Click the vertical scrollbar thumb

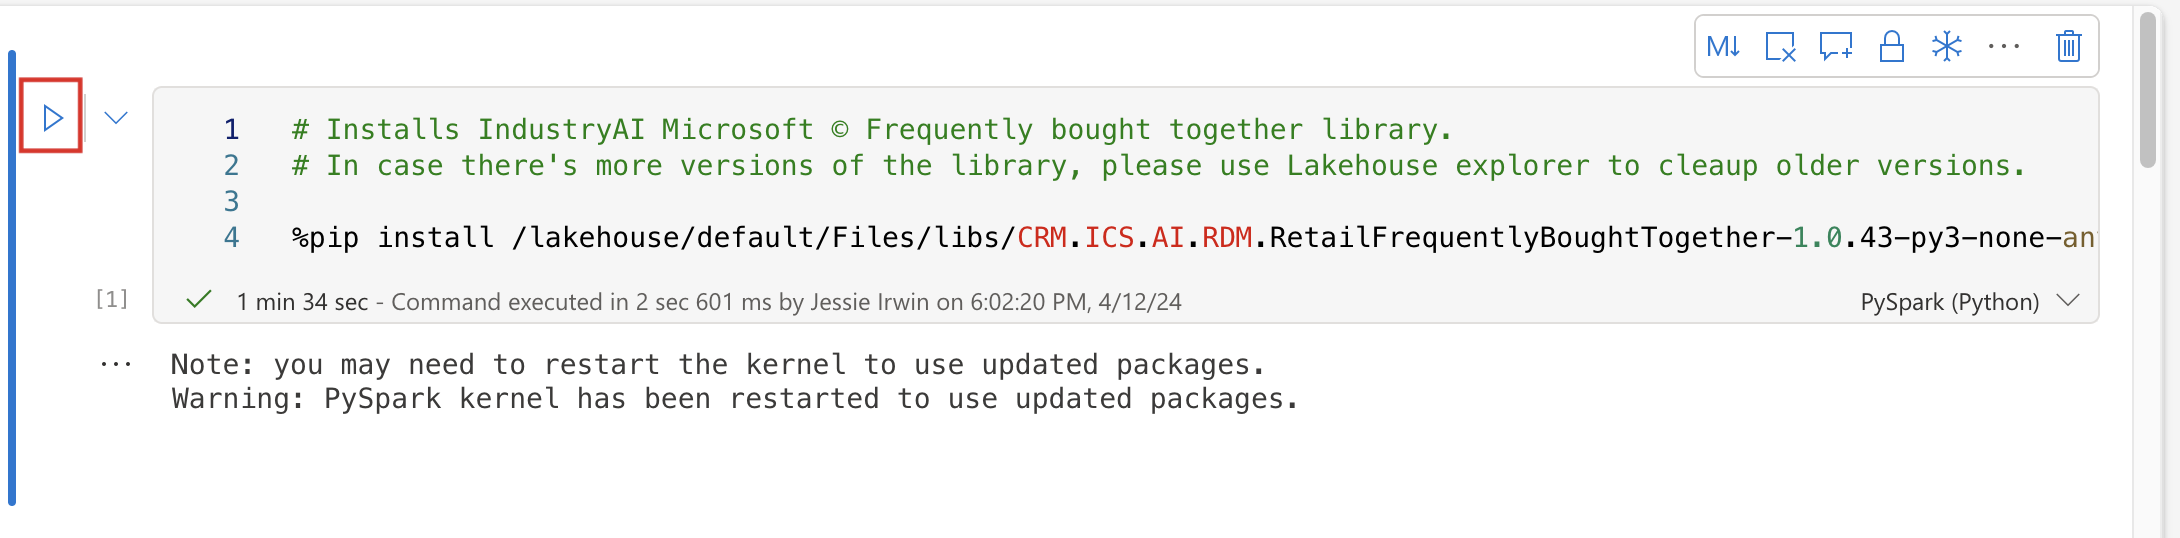tap(2148, 90)
